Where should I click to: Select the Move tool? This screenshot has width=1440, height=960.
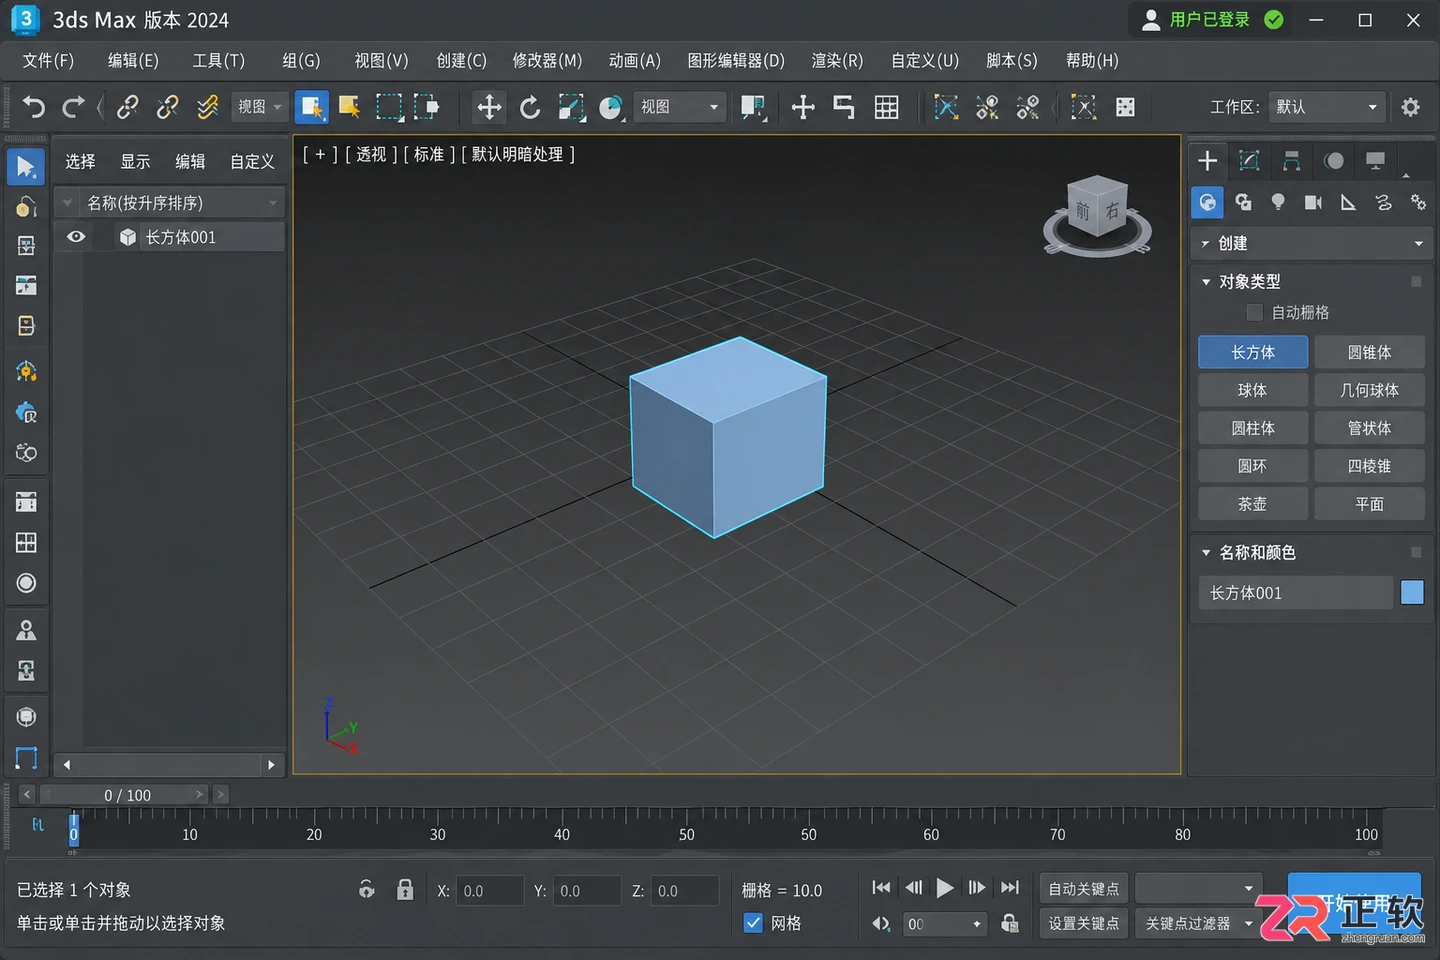489,107
